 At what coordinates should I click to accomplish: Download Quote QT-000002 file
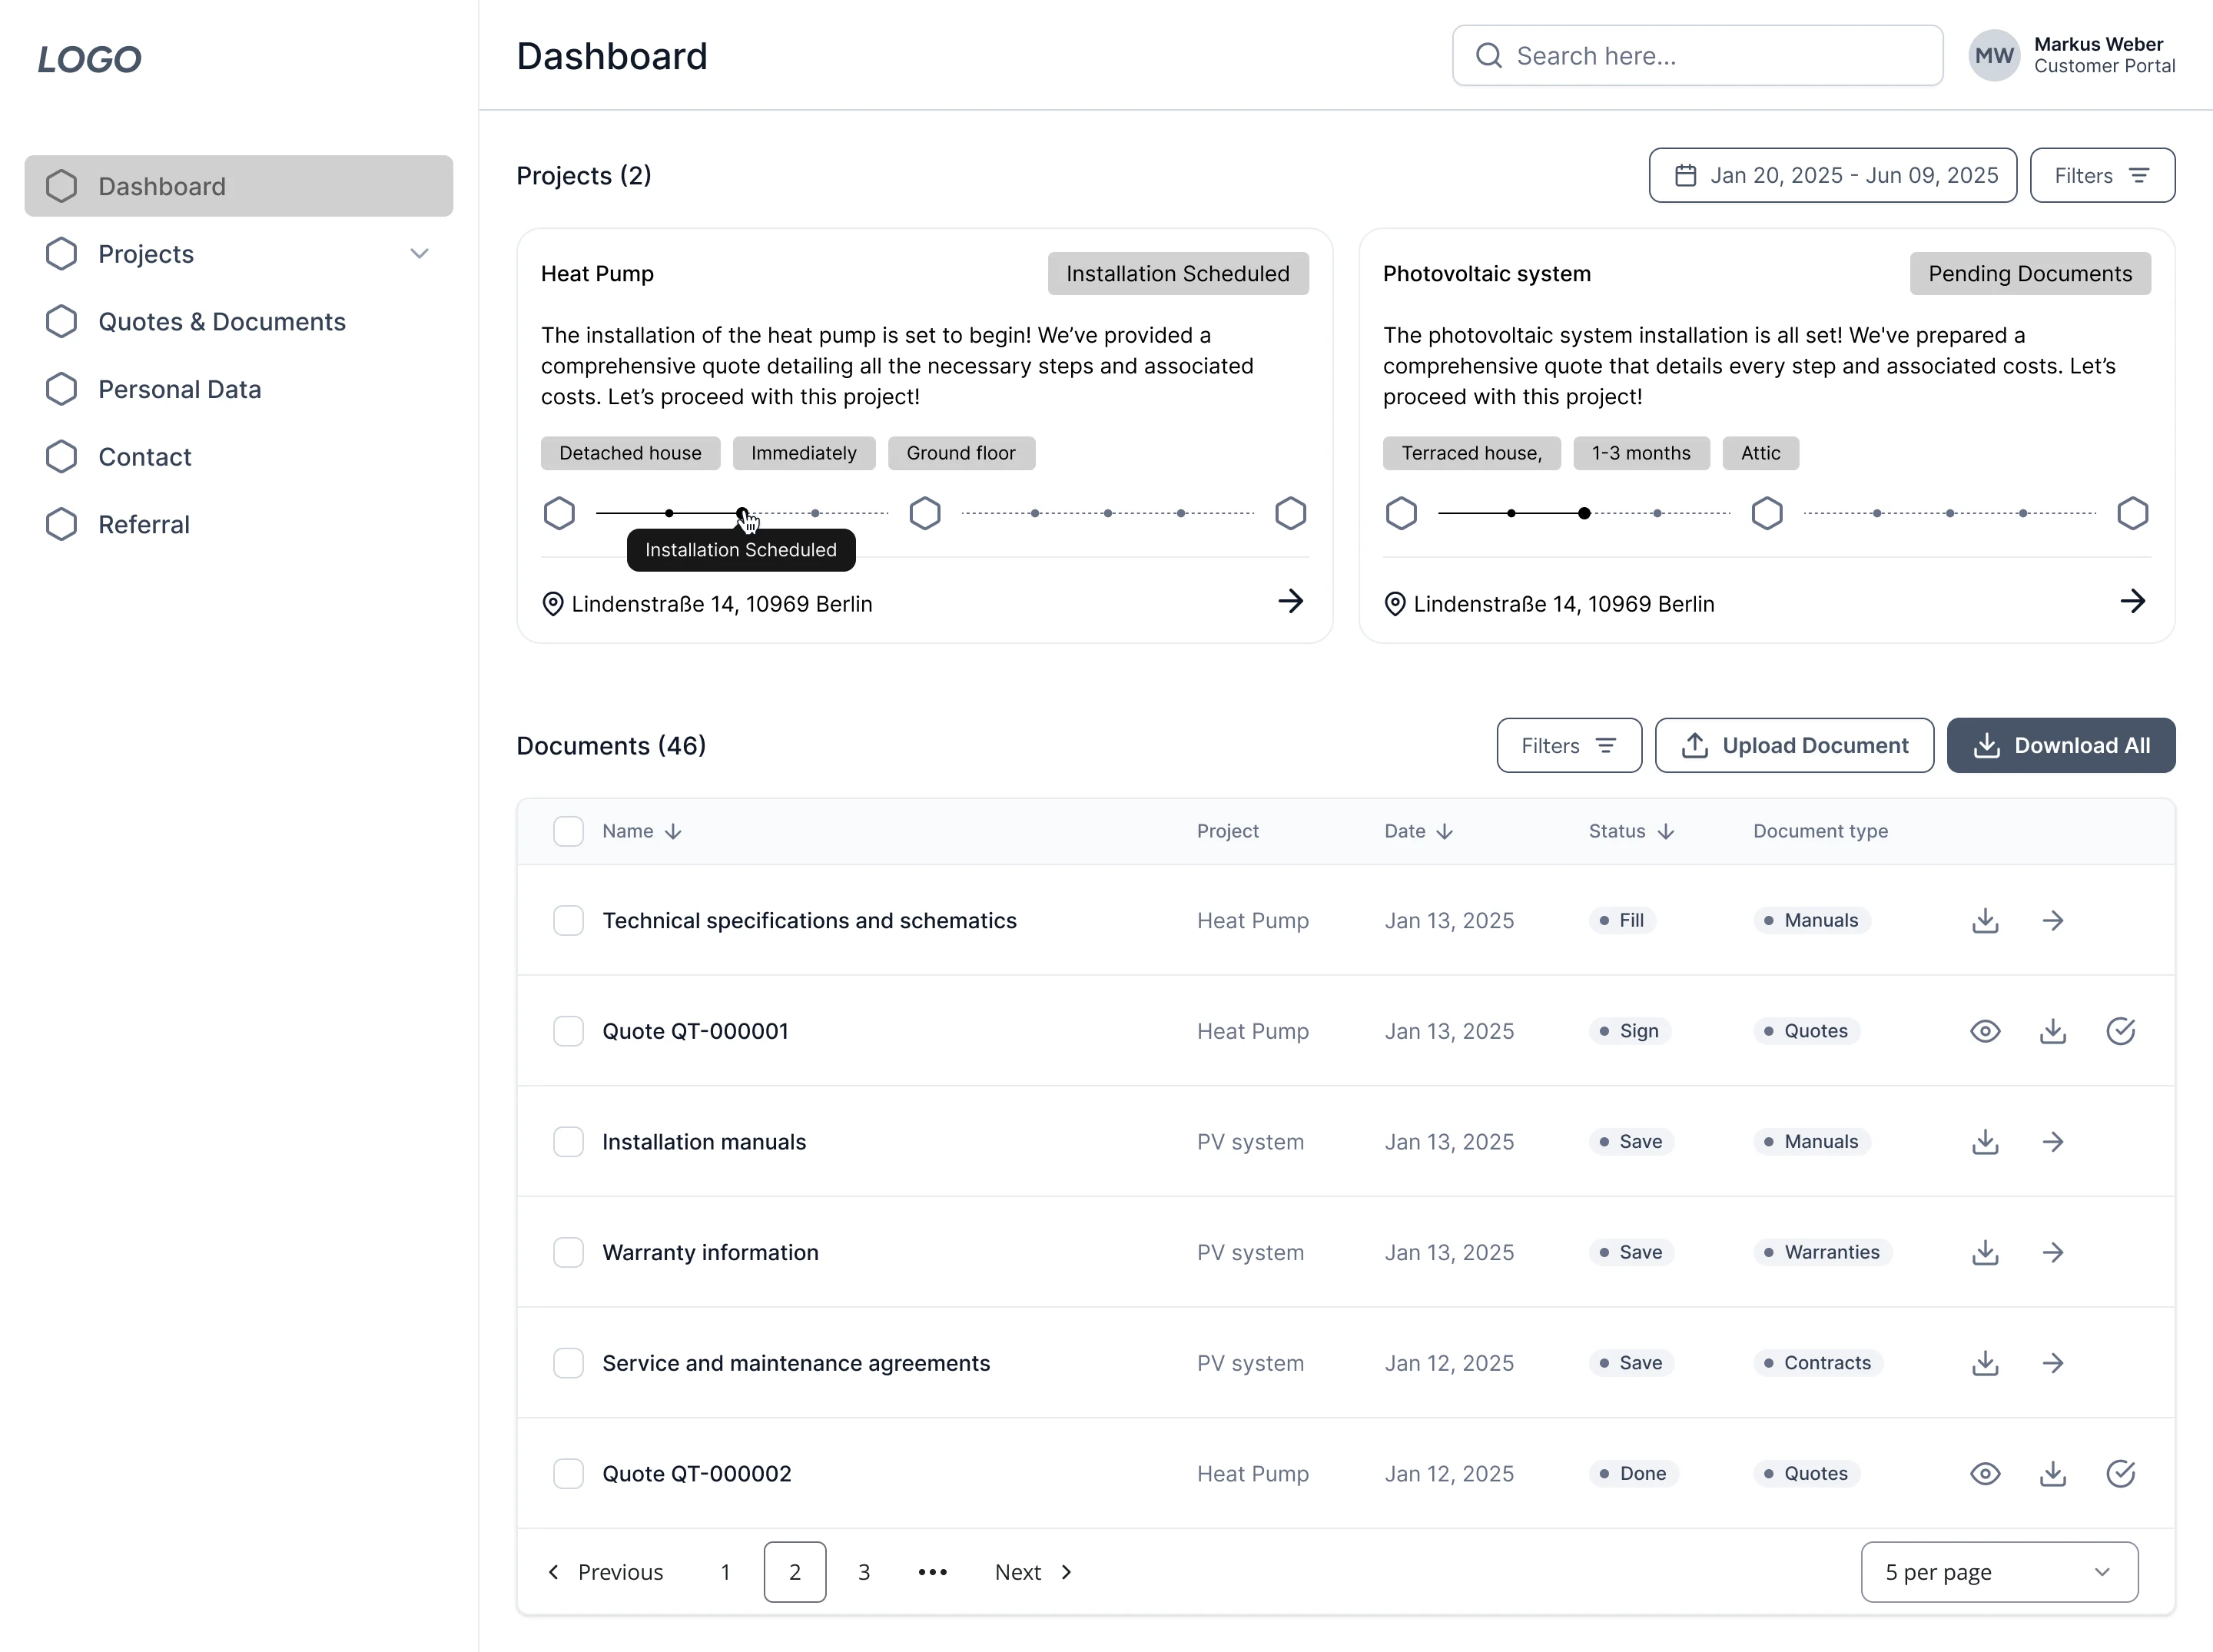[x=2053, y=1473]
